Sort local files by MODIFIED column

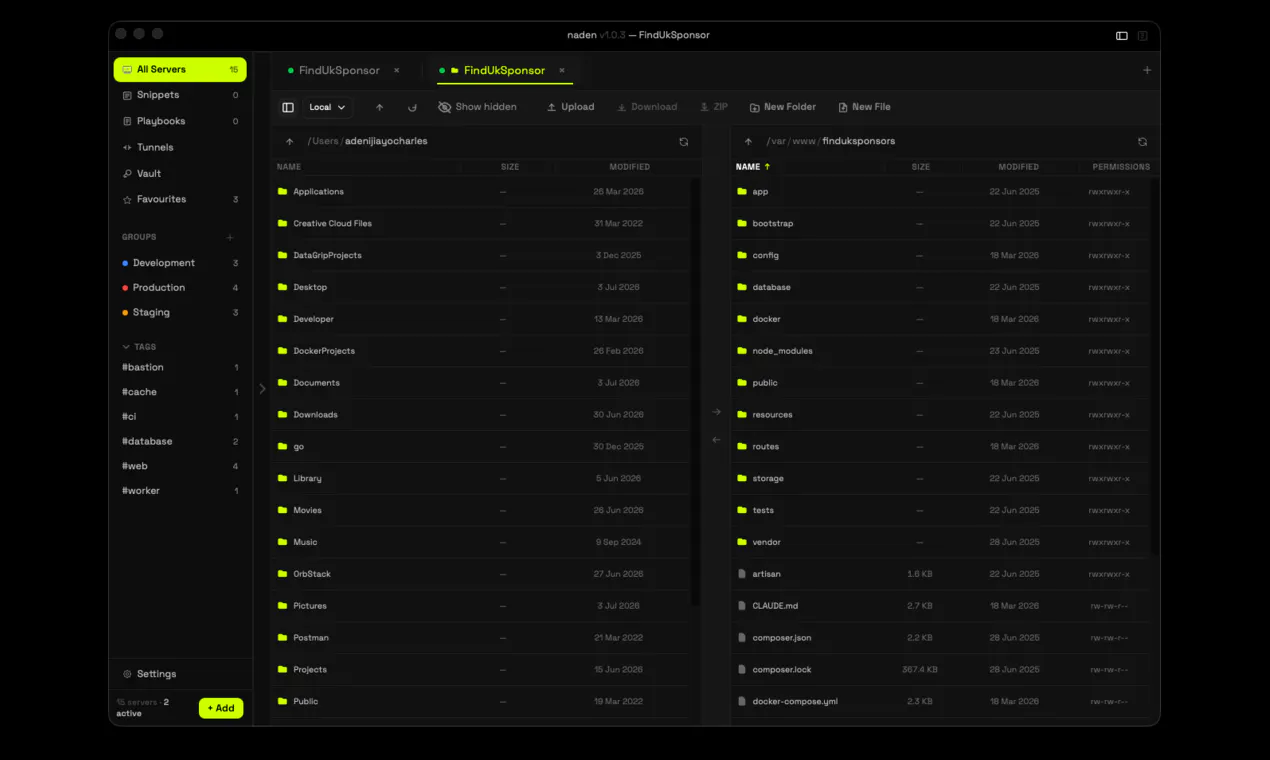(630, 167)
